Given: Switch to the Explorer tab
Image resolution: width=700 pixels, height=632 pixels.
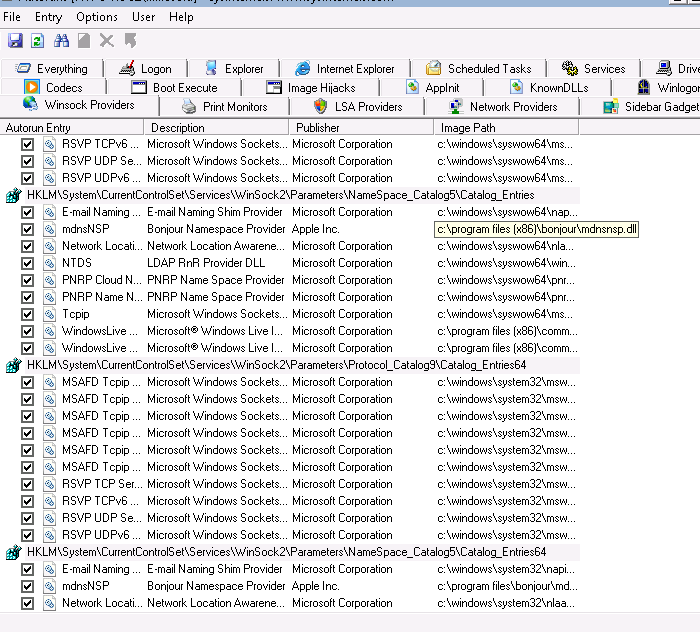Looking at the screenshot, I should (x=234, y=69).
